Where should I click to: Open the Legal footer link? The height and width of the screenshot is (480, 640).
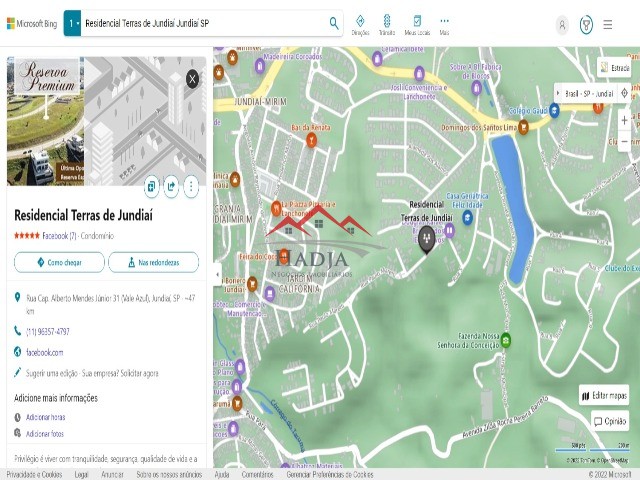click(x=81, y=474)
